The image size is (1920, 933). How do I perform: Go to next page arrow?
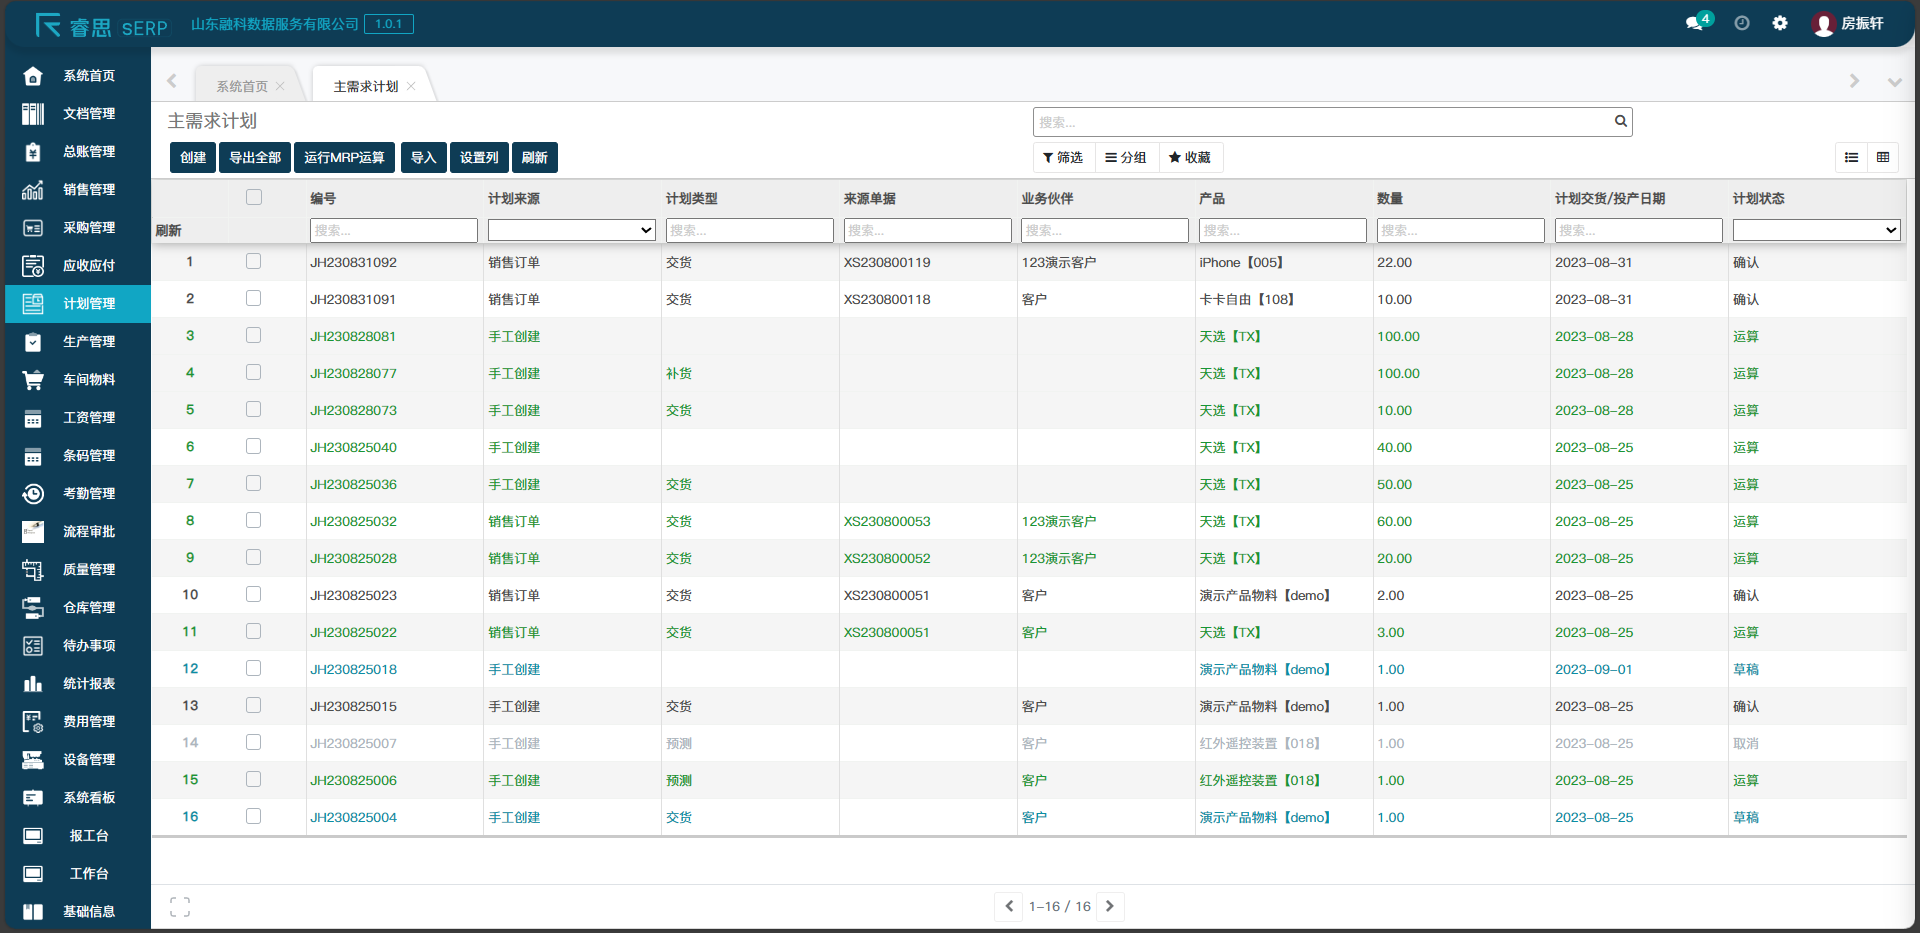1110,907
